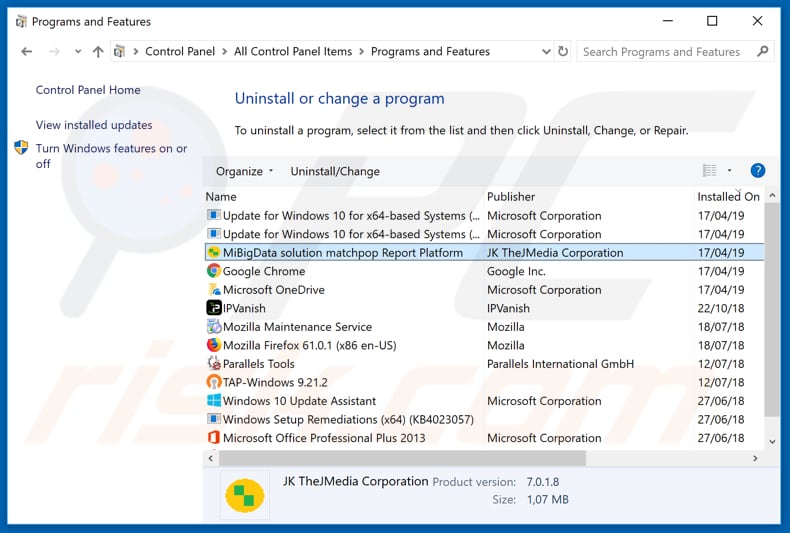Click first Update for Windows 10 icon
Screen dimensions: 790x533
pos(214,215)
